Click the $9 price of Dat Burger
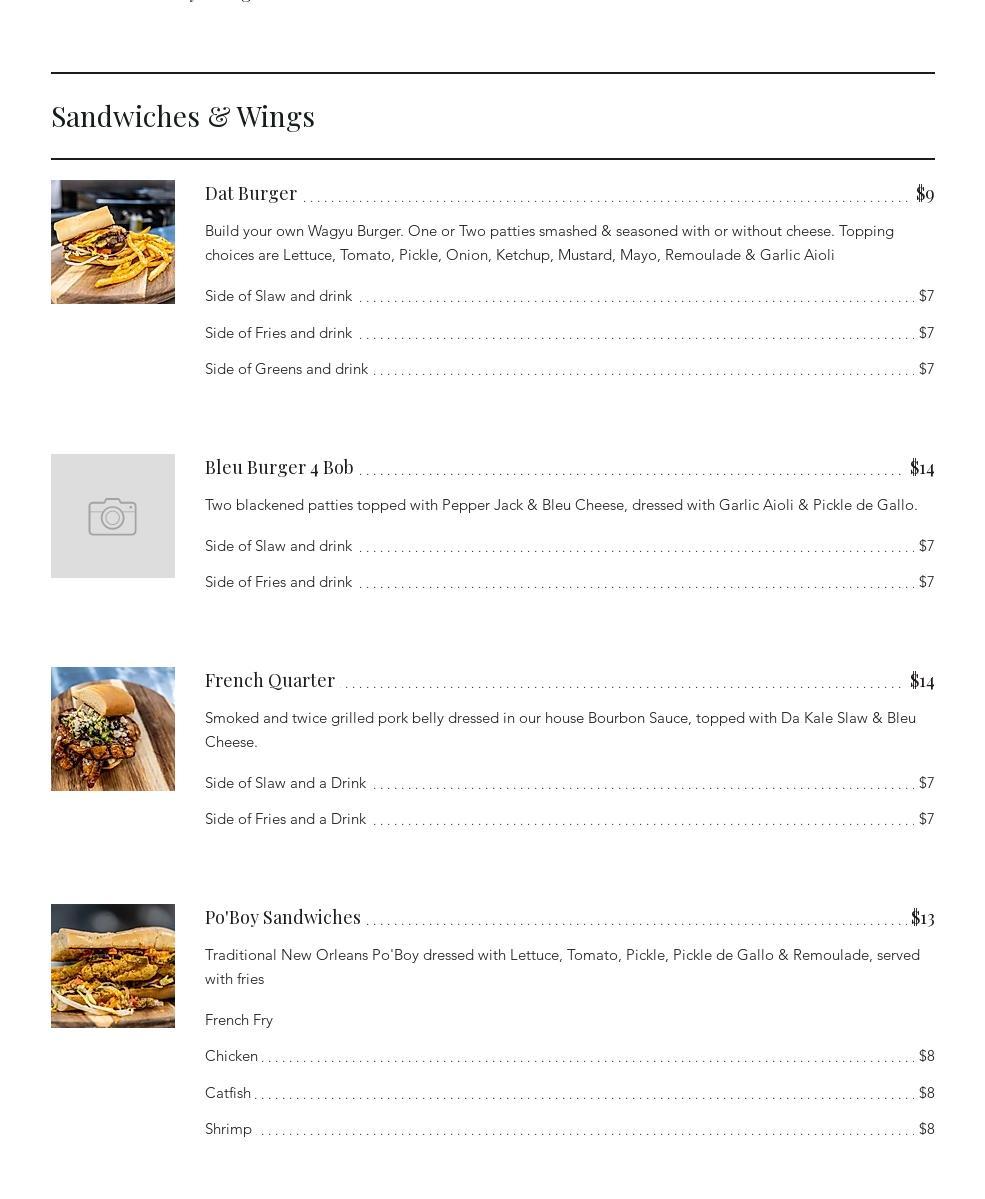 [x=925, y=193]
